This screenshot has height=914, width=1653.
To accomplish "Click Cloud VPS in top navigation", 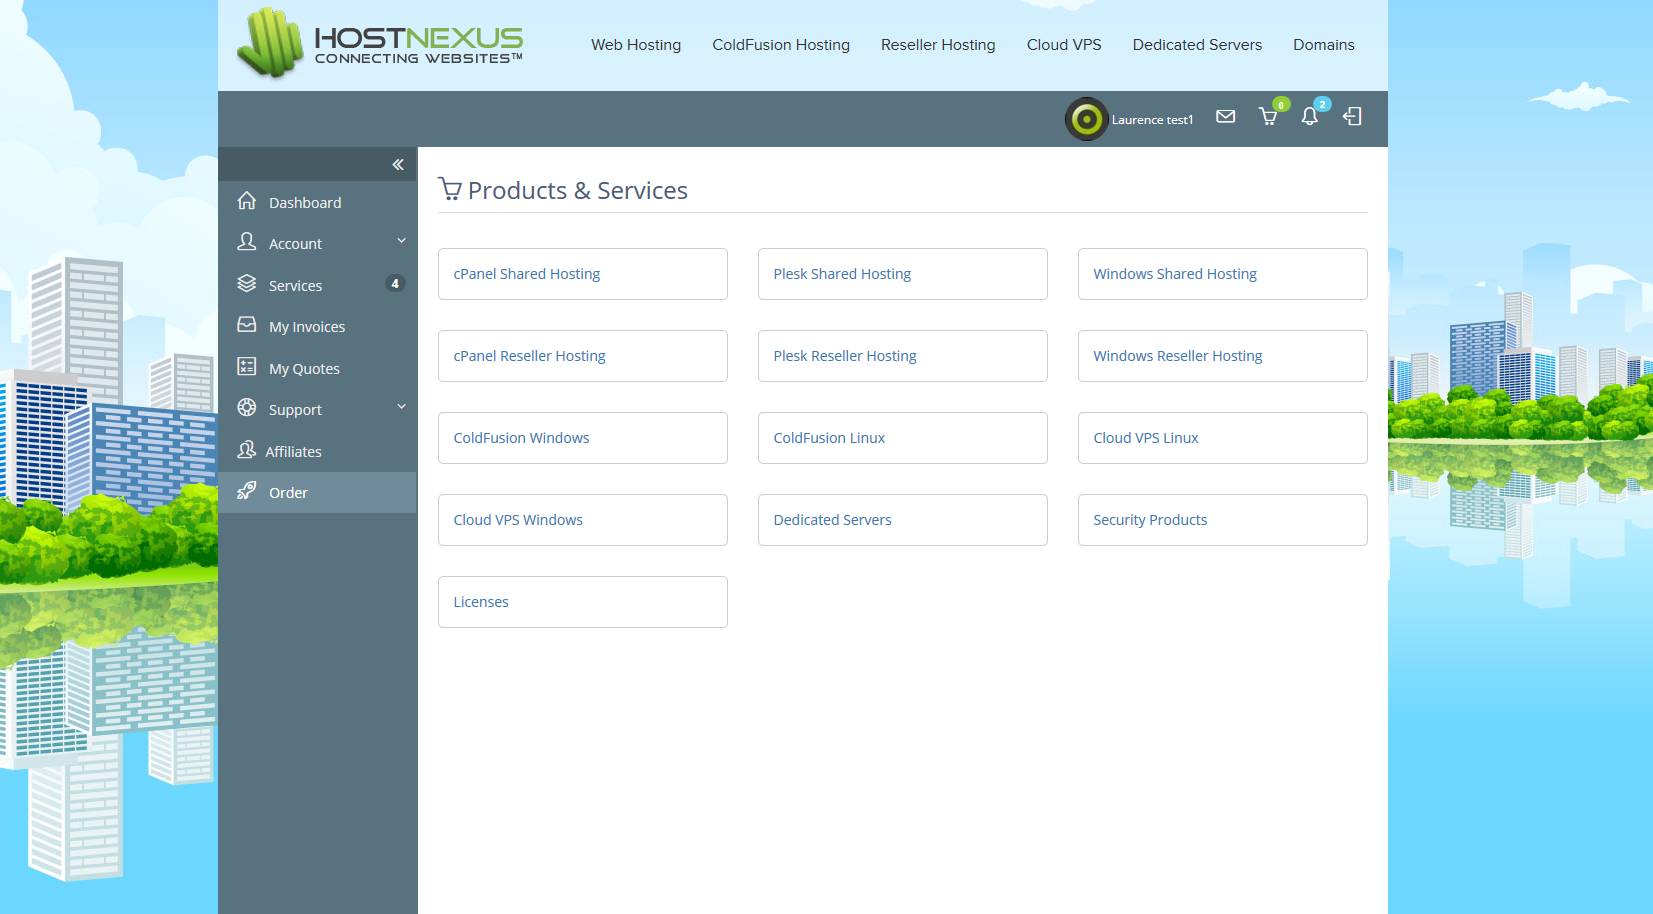I will point(1064,45).
